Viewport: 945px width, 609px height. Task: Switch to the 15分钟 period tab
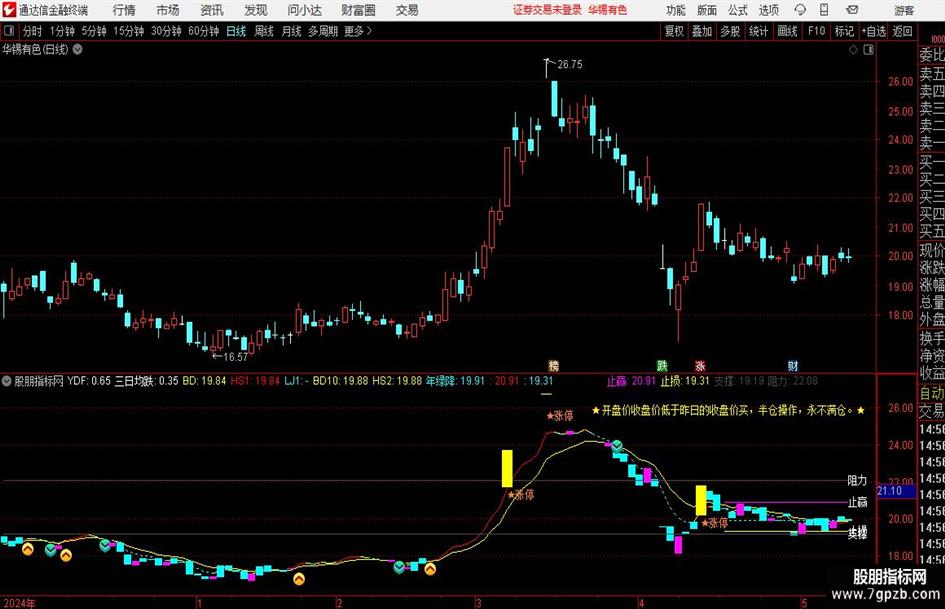coord(129,31)
